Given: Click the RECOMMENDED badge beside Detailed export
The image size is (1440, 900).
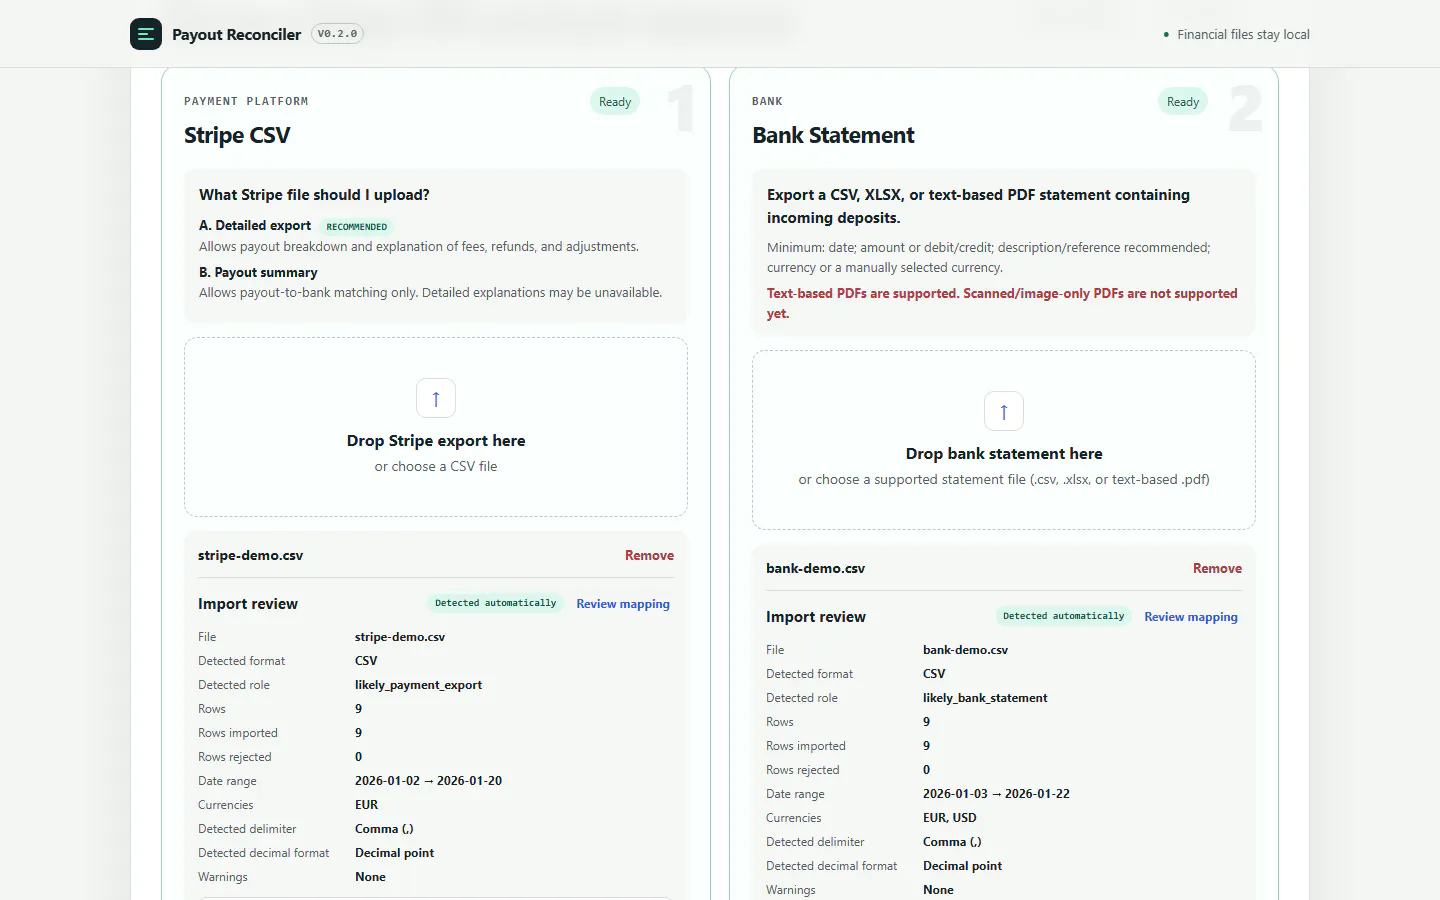Looking at the screenshot, I should [x=357, y=227].
